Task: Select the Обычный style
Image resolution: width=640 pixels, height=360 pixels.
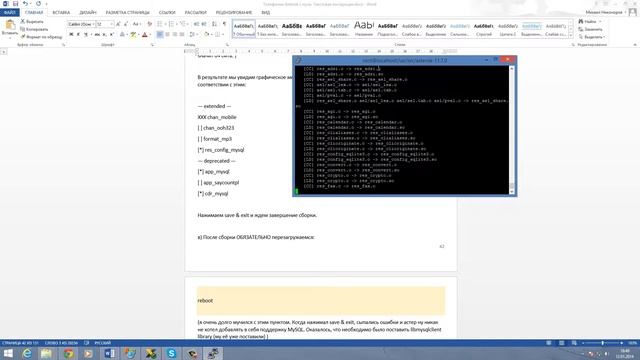Action: pyautogui.click(x=244, y=29)
